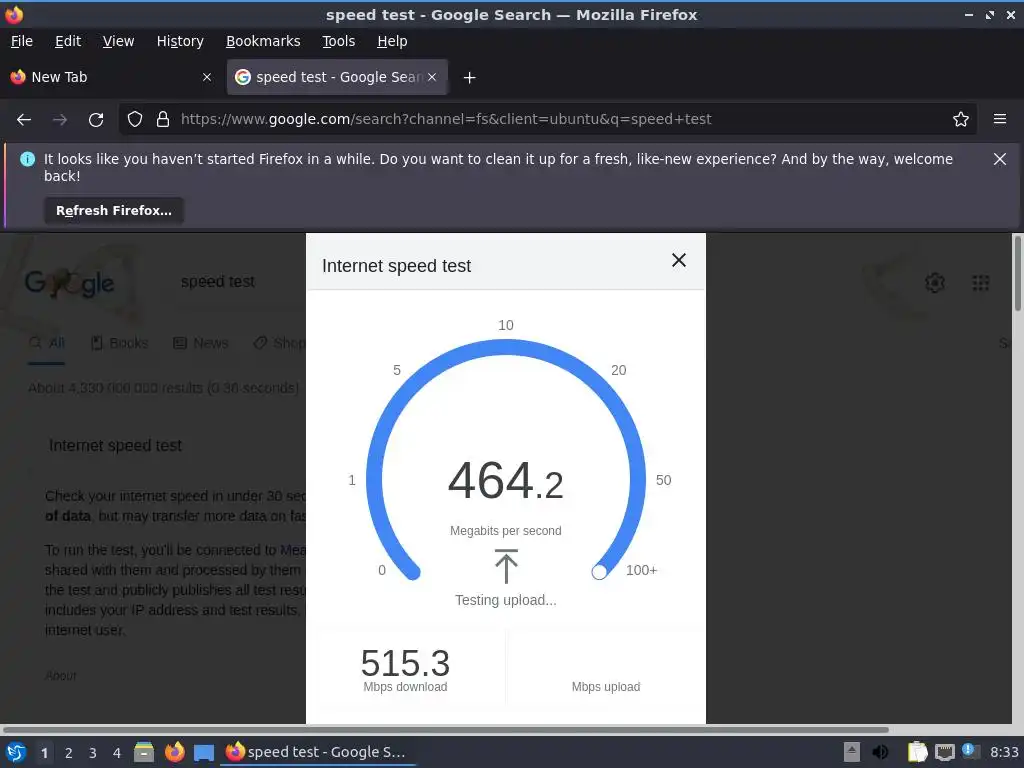Viewport: 1024px width, 768px height.
Task: Click the vertical page scrollbar
Action: coord(1017,273)
